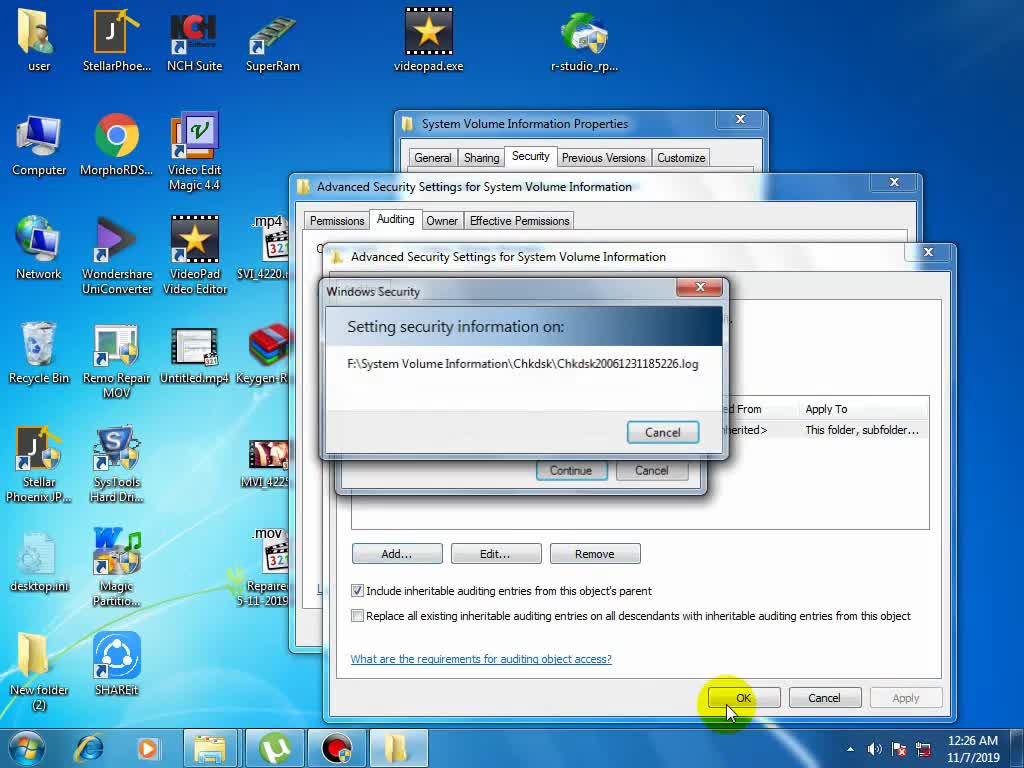Viewport: 1024px width, 768px height.
Task: Click the Apply To column header
Action: coord(862,409)
